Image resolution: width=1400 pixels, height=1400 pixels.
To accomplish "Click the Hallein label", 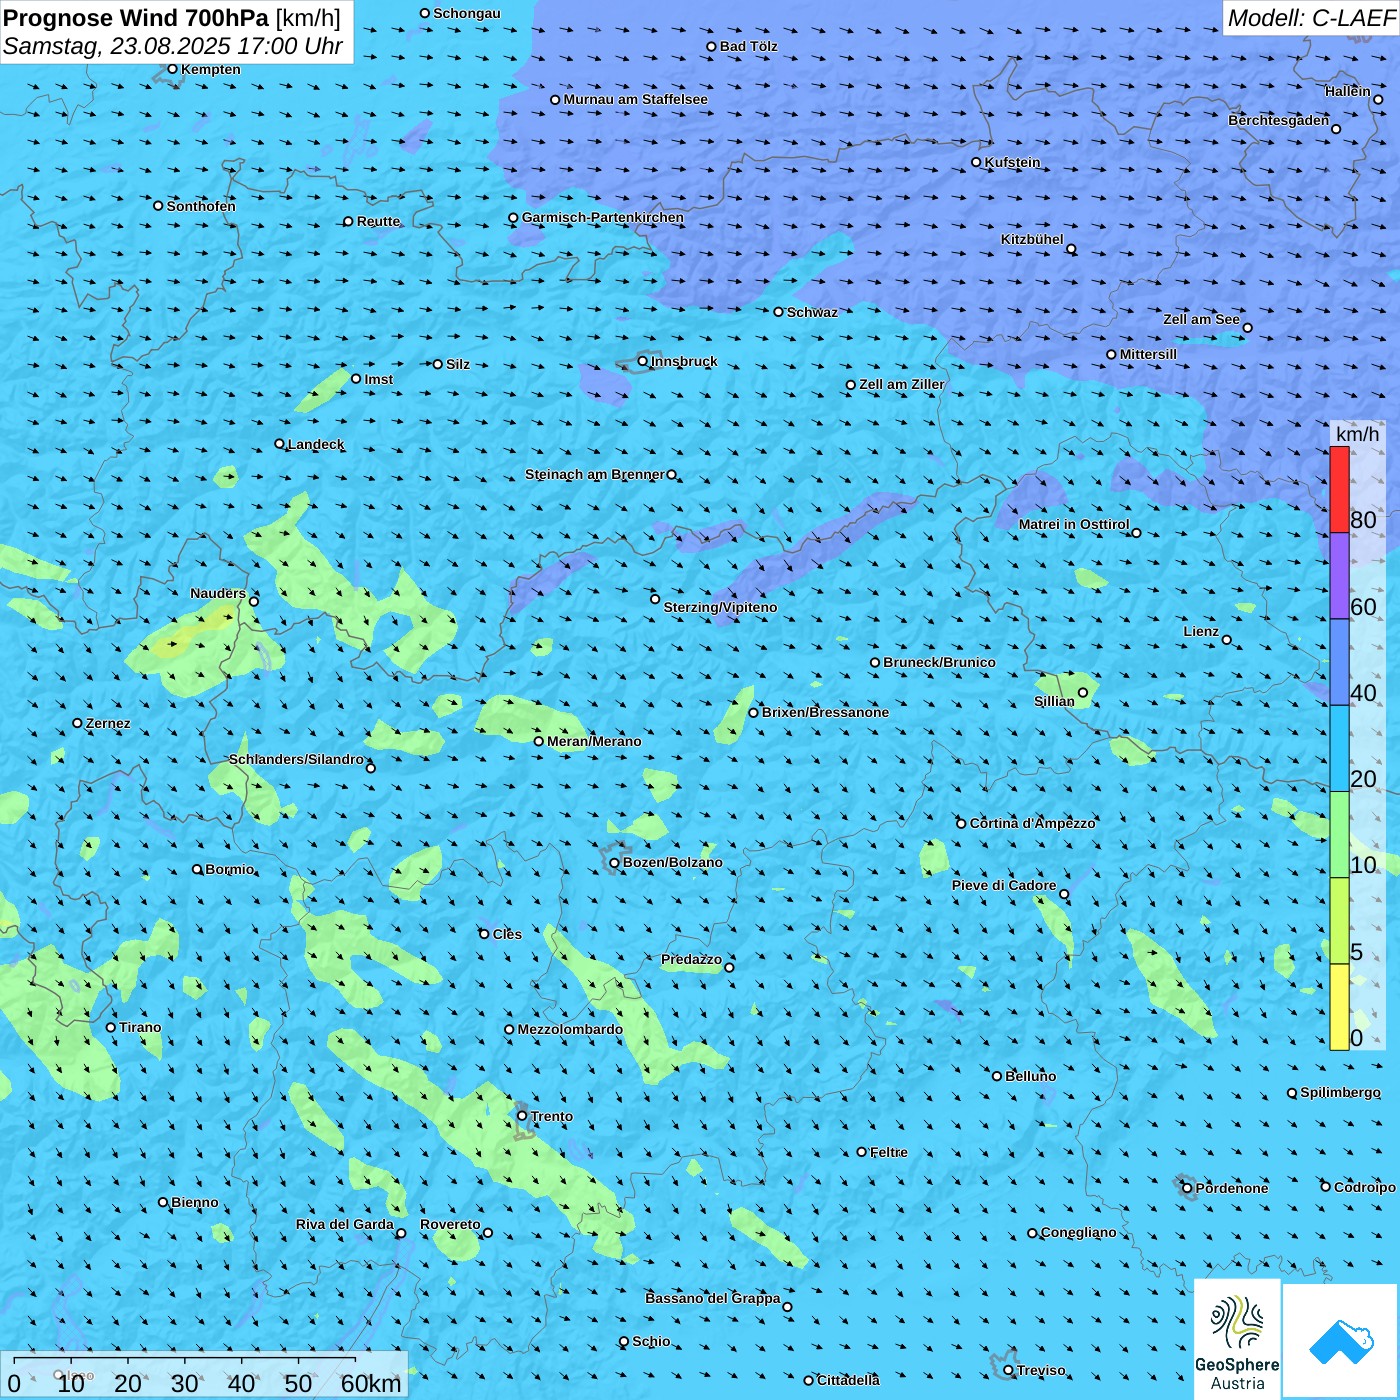I will tap(1348, 91).
